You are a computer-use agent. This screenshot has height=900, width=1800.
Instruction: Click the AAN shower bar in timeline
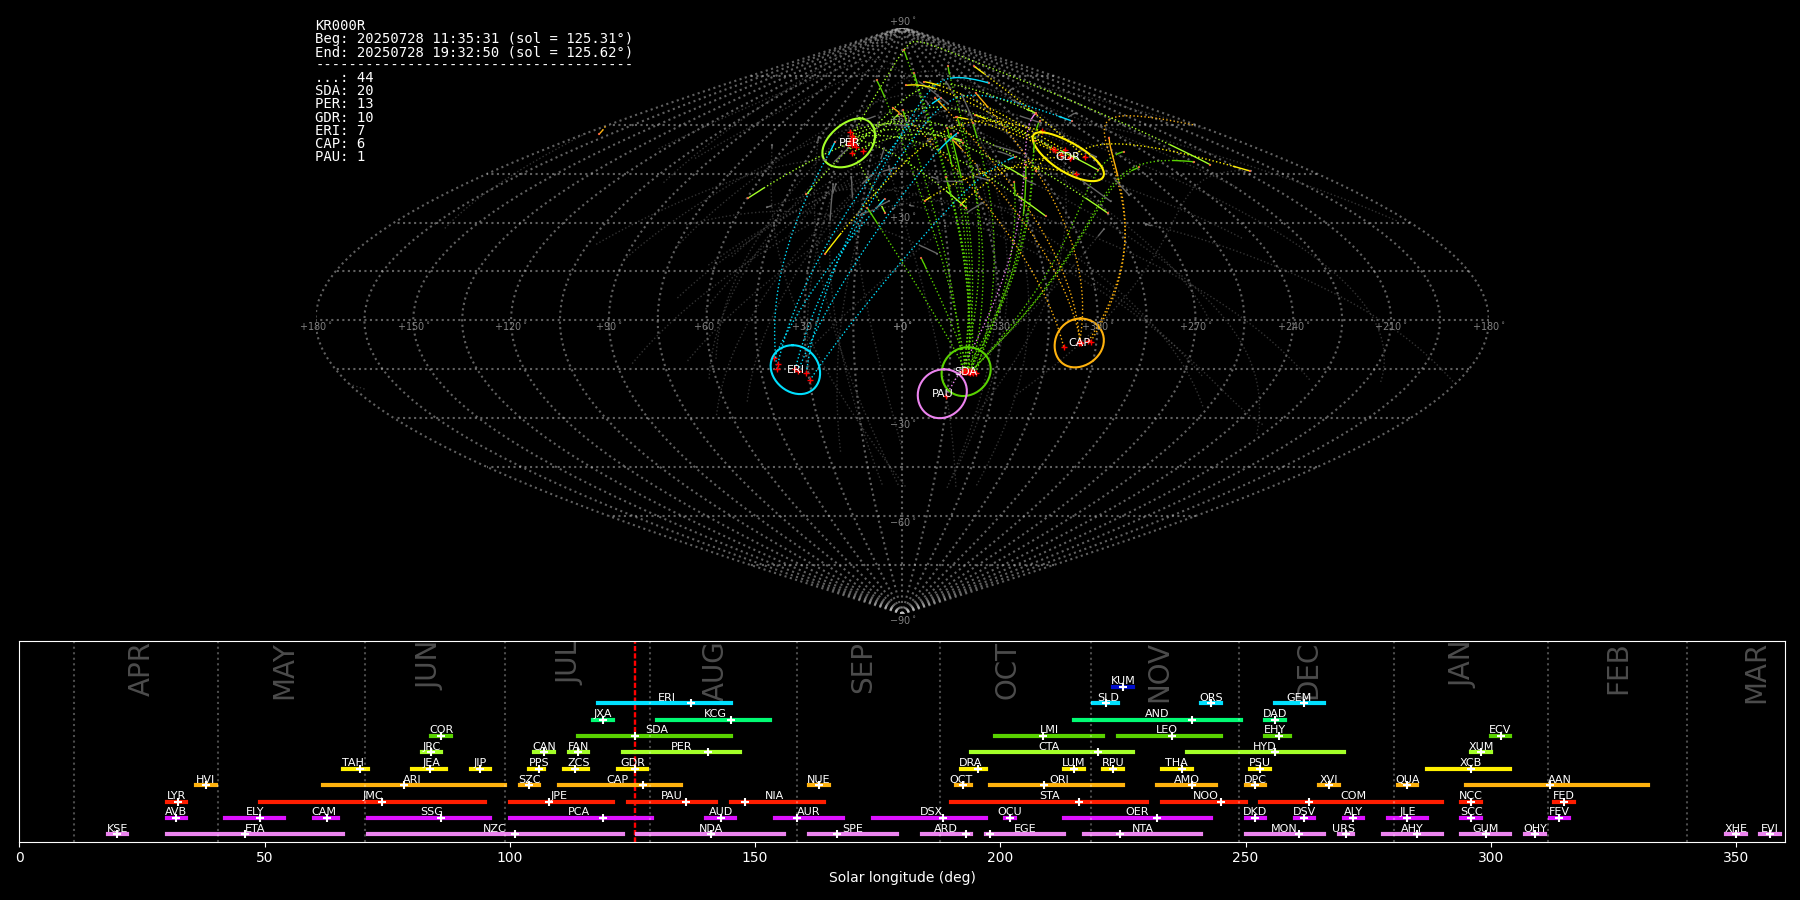pyautogui.click(x=1557, y=785)
